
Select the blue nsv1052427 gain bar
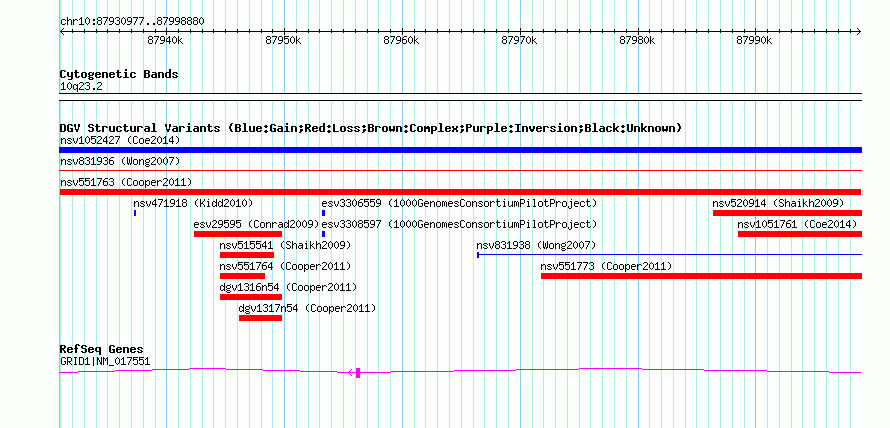coord(461,150)
